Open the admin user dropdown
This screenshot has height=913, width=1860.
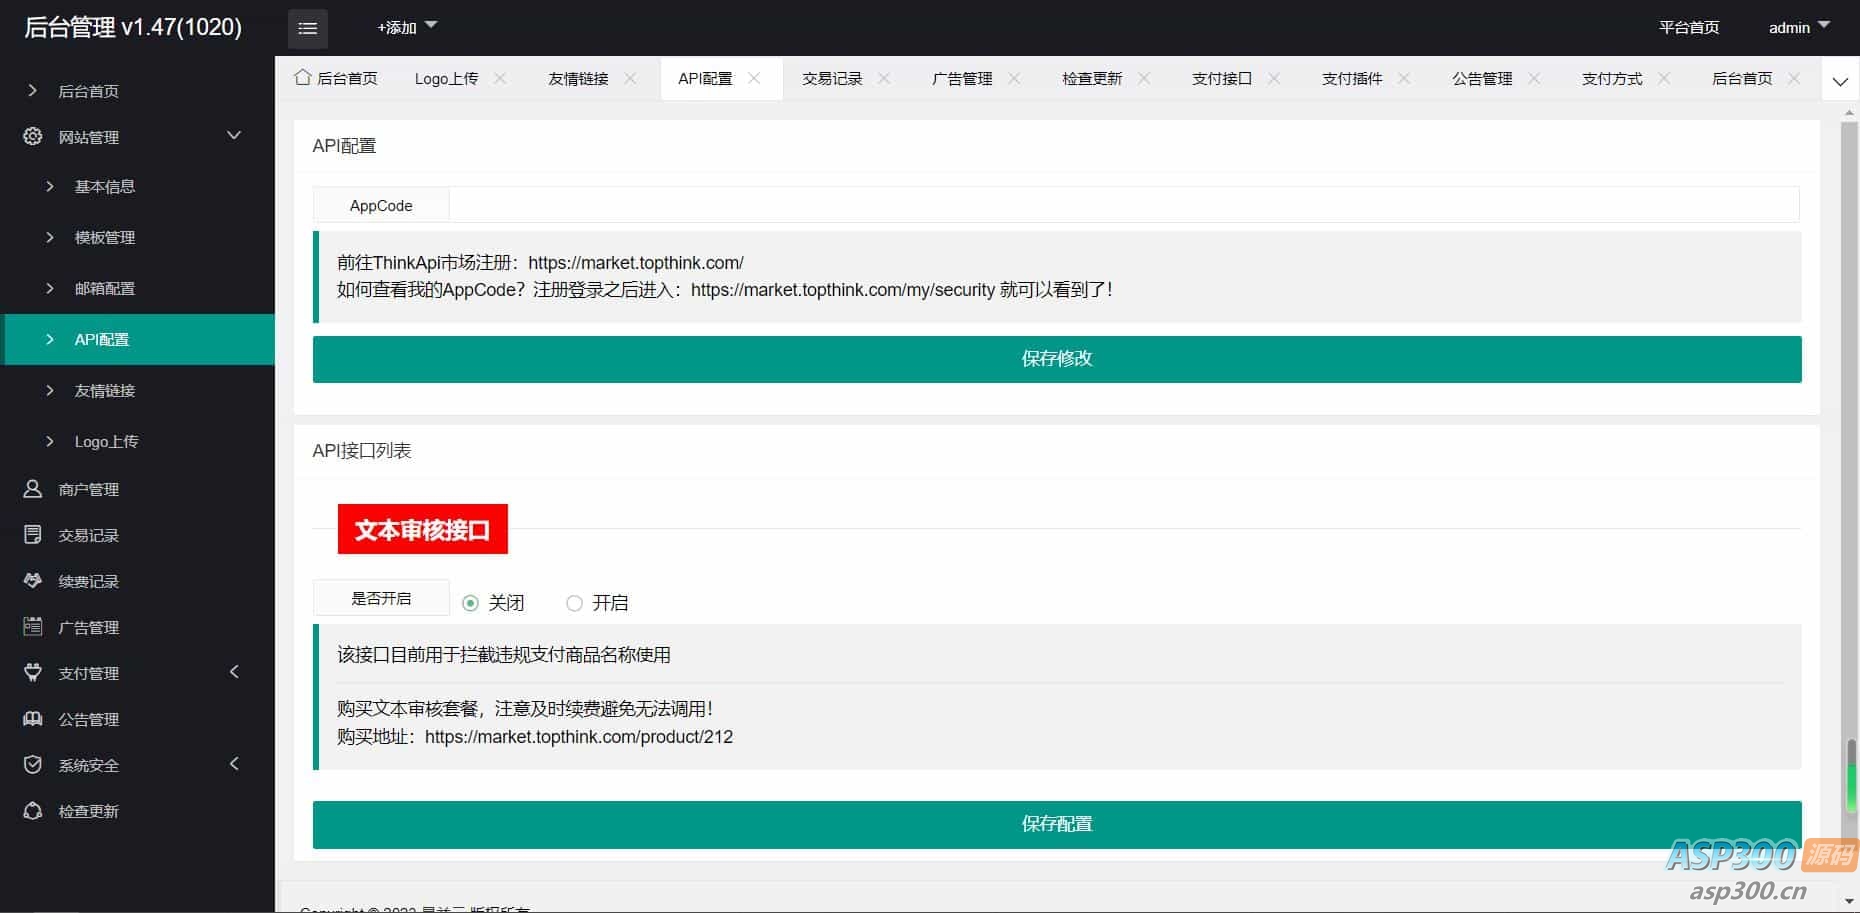coord(1798,27)
